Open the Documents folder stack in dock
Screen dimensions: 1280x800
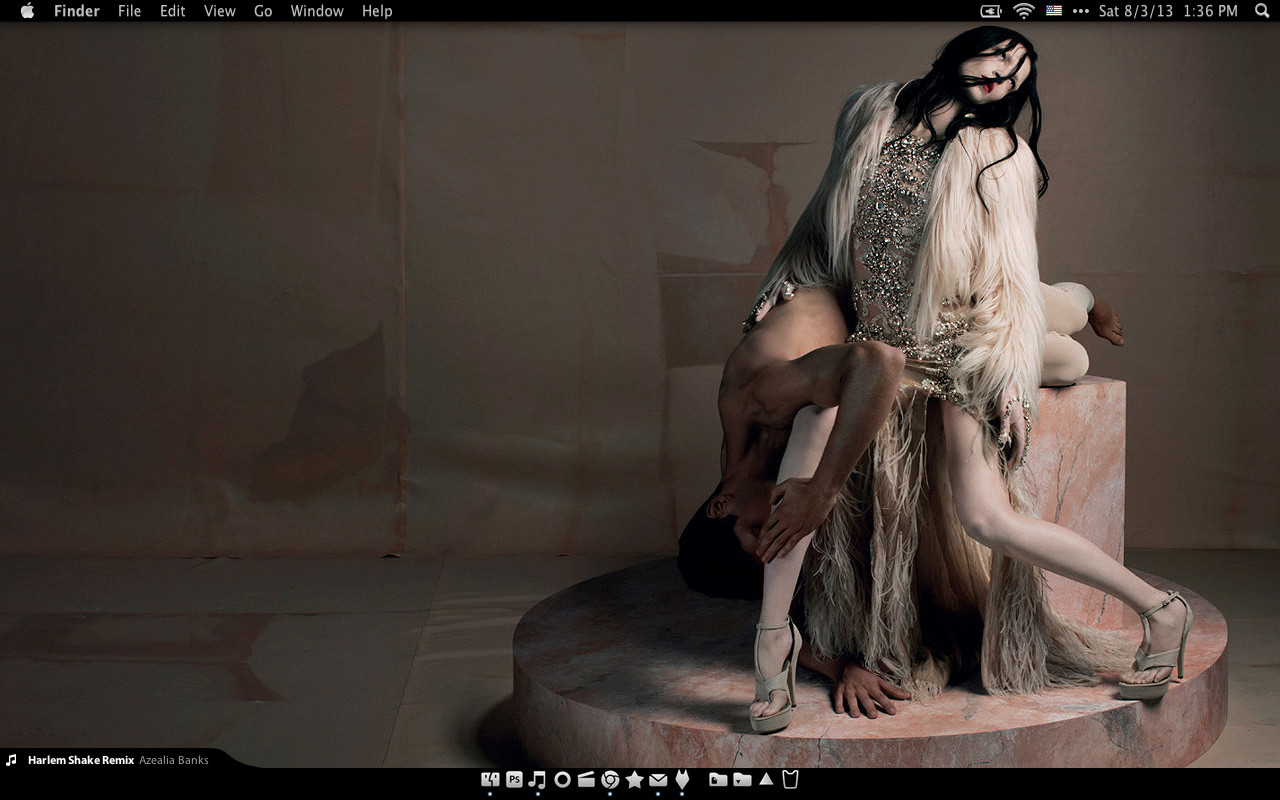coord(718,780)
